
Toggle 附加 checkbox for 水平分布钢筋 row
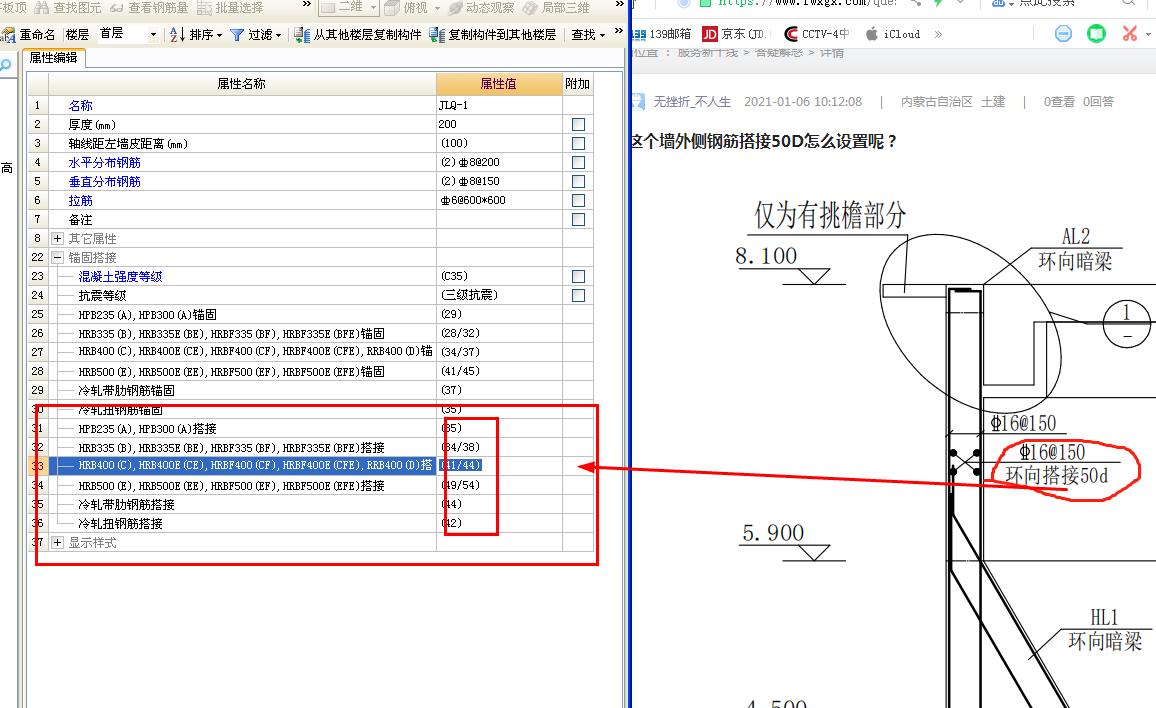(x=579, y=162)
